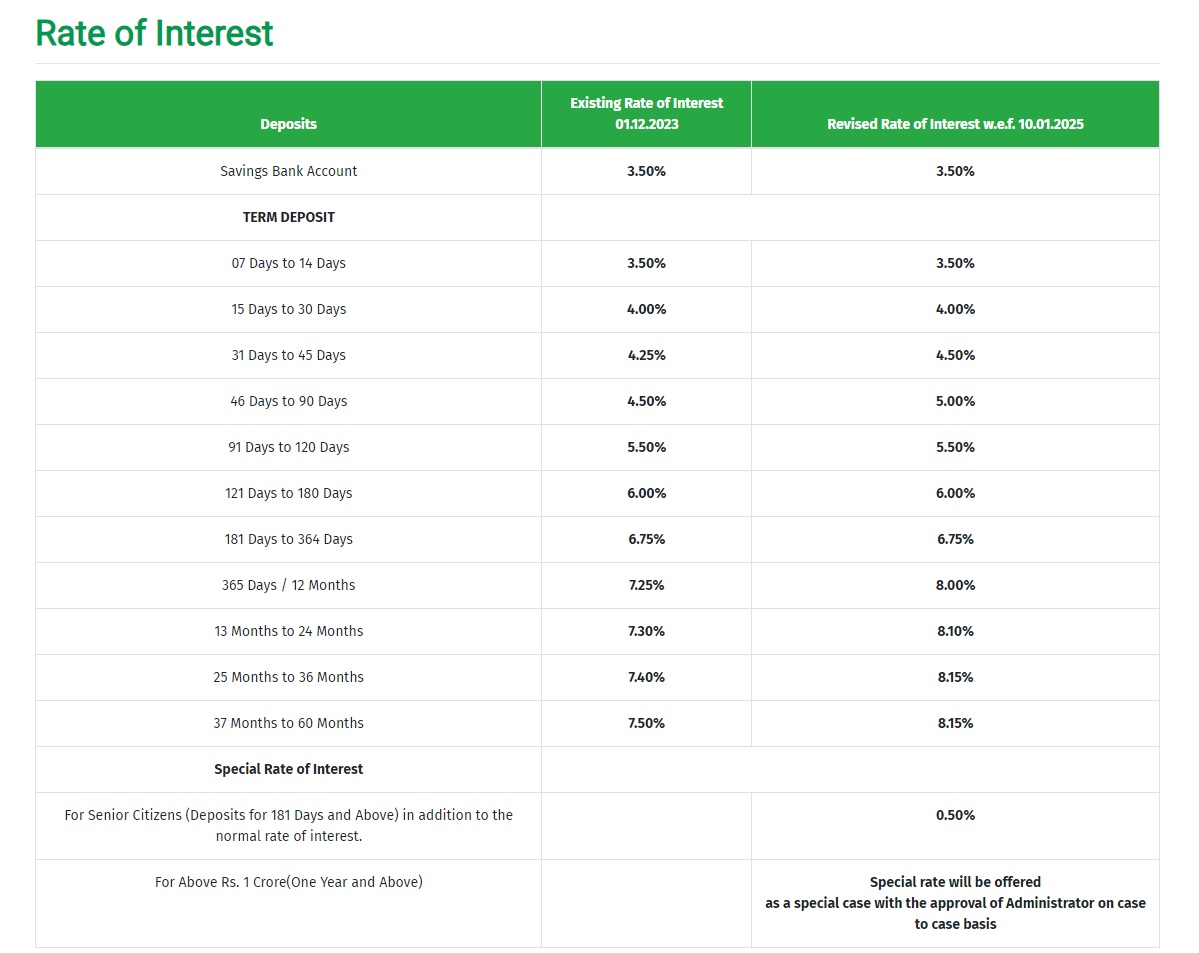1199x953 pixels.
Task: Click the existing 7.30% rate for 13–24 months
Action: 646,631
